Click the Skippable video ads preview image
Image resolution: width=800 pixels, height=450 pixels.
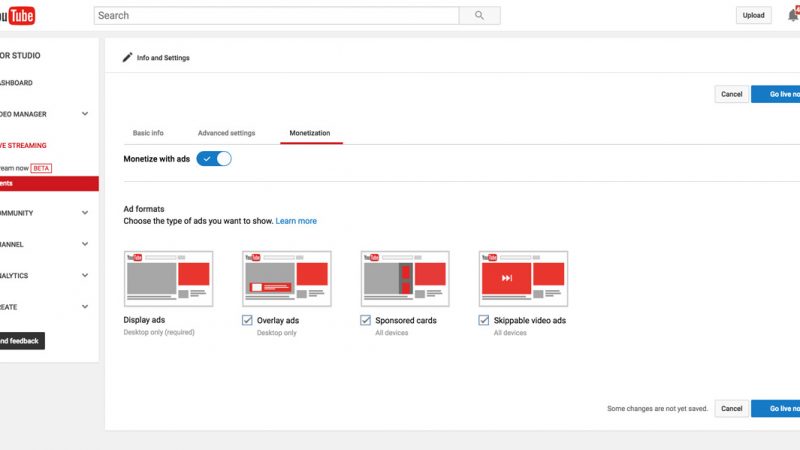tap(523, 278)
